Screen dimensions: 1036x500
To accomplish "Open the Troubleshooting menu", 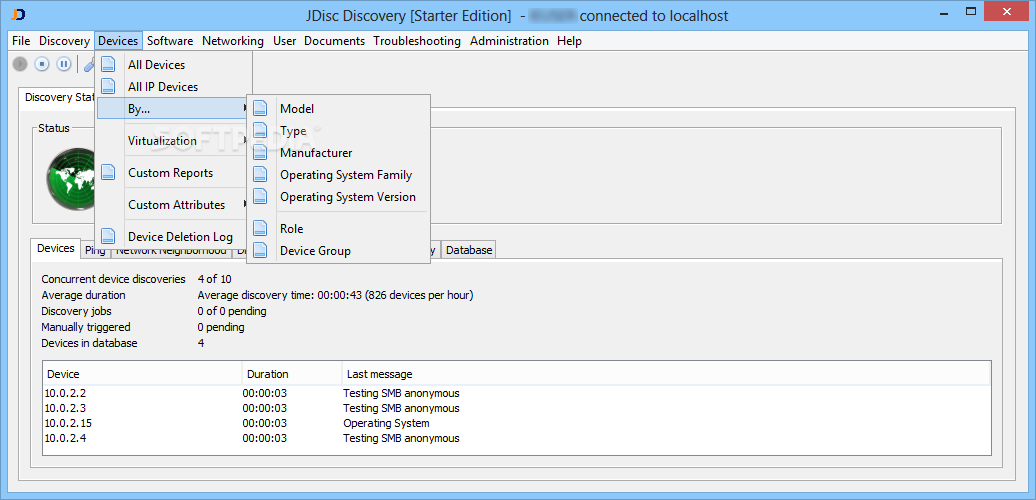I will (x=417, y=41).
